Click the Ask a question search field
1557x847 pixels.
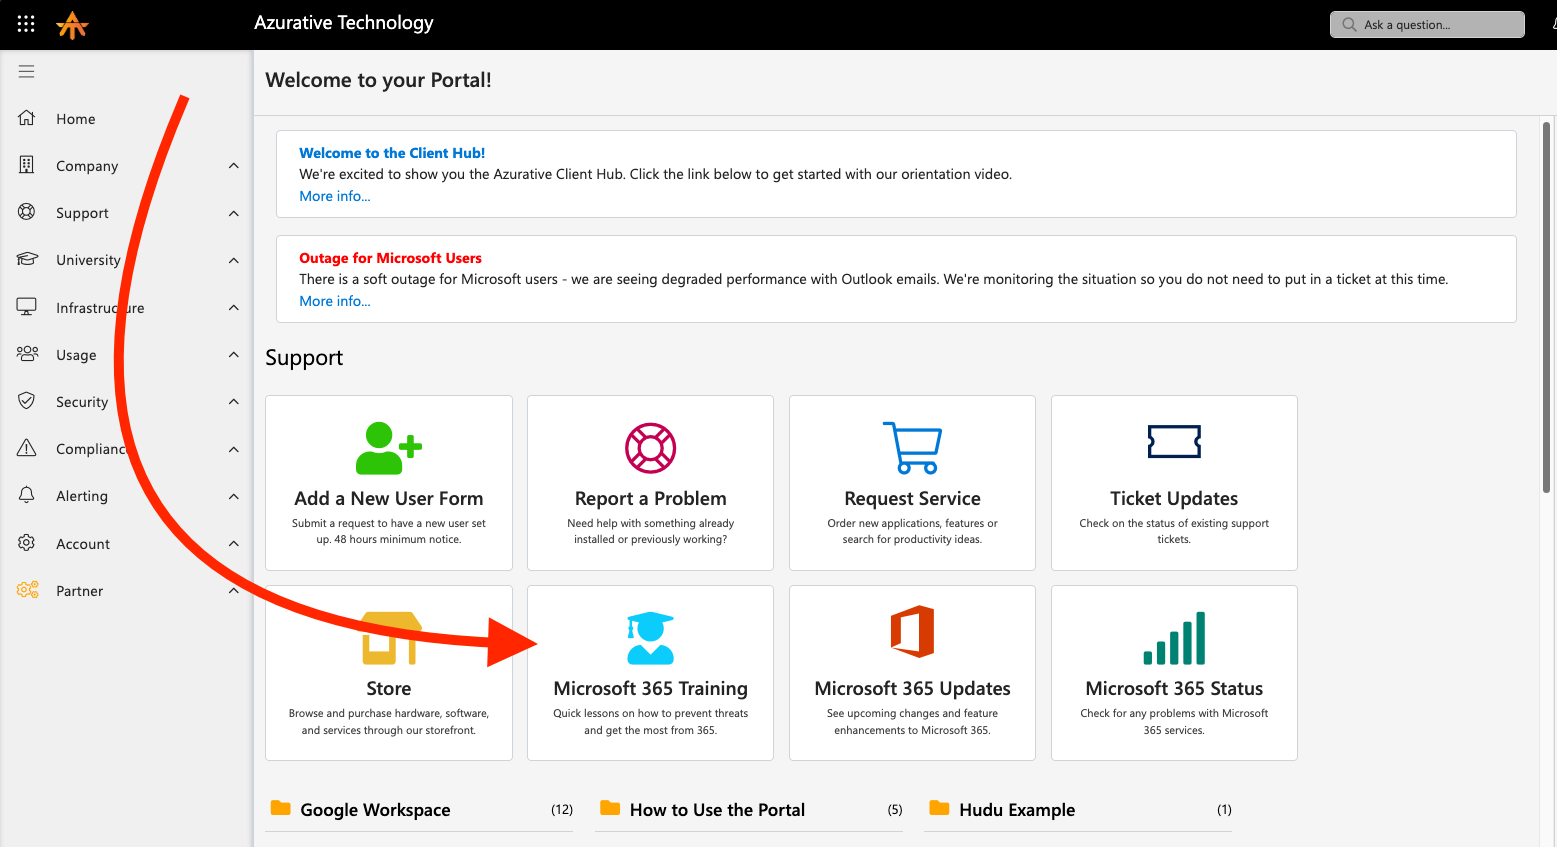pos(1427,24)
